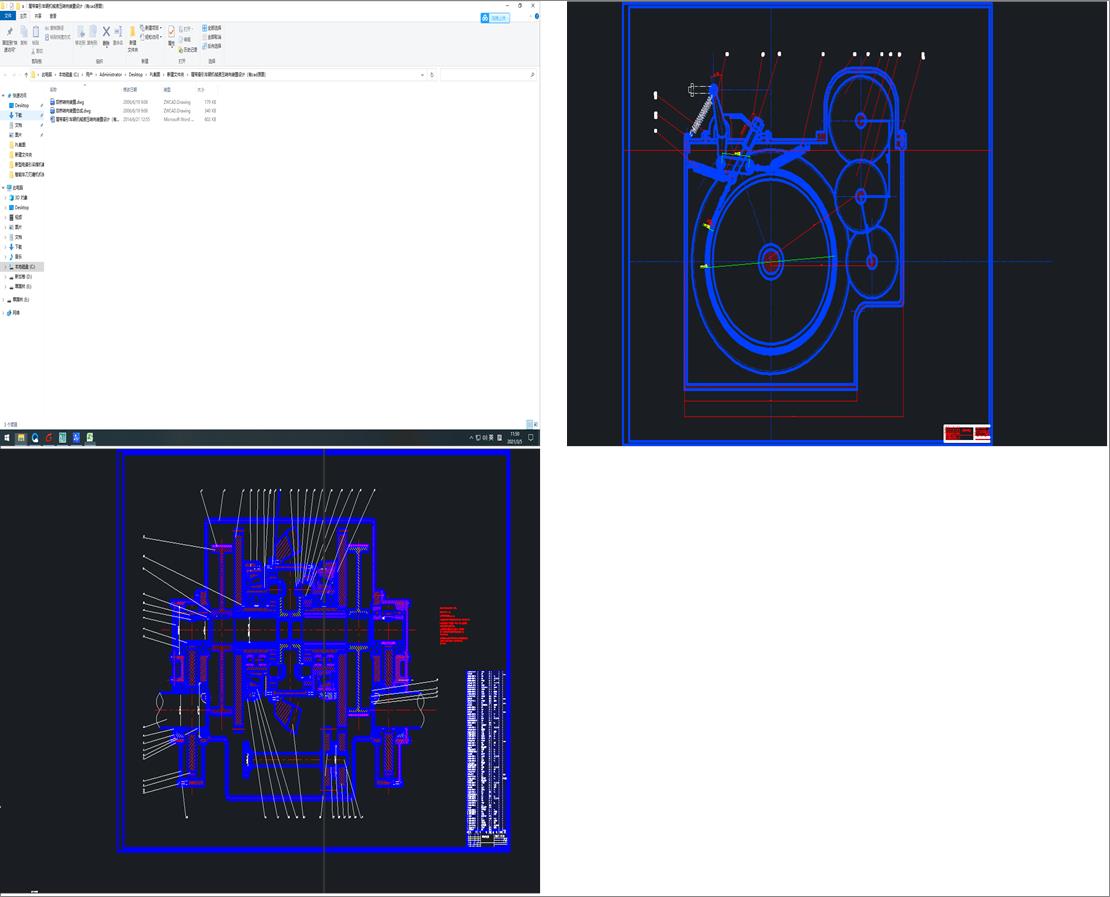Open Desktop under Quick Access in the sidebar
The image size is (1110, 897).
pos(22,105)
